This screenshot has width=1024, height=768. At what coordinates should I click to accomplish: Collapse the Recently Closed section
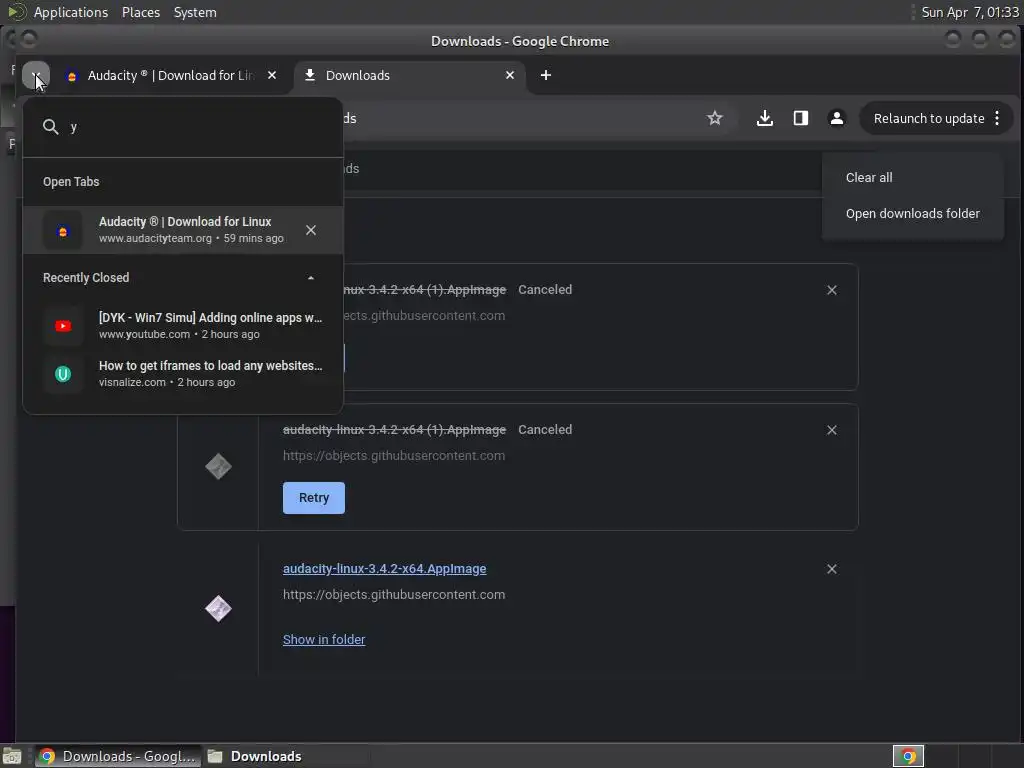tap(311, 278)
